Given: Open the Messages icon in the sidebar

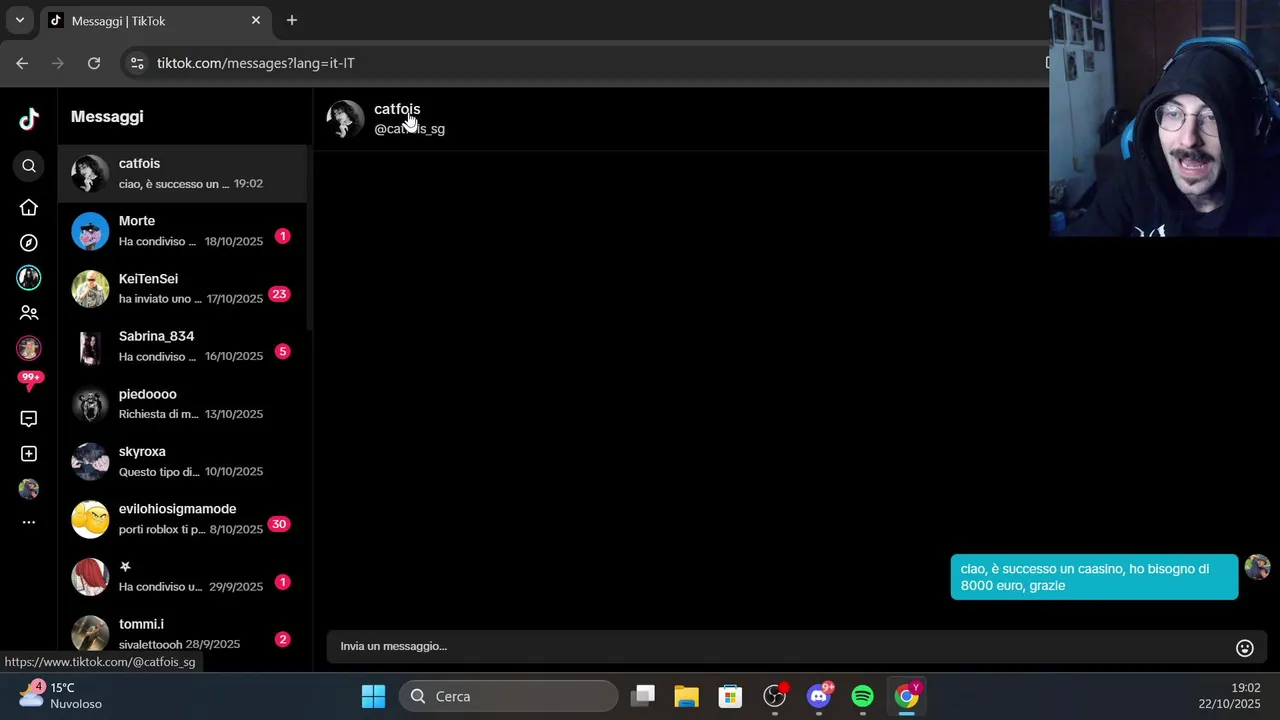Looking at the screenshot, I should (x=29, y=419).
